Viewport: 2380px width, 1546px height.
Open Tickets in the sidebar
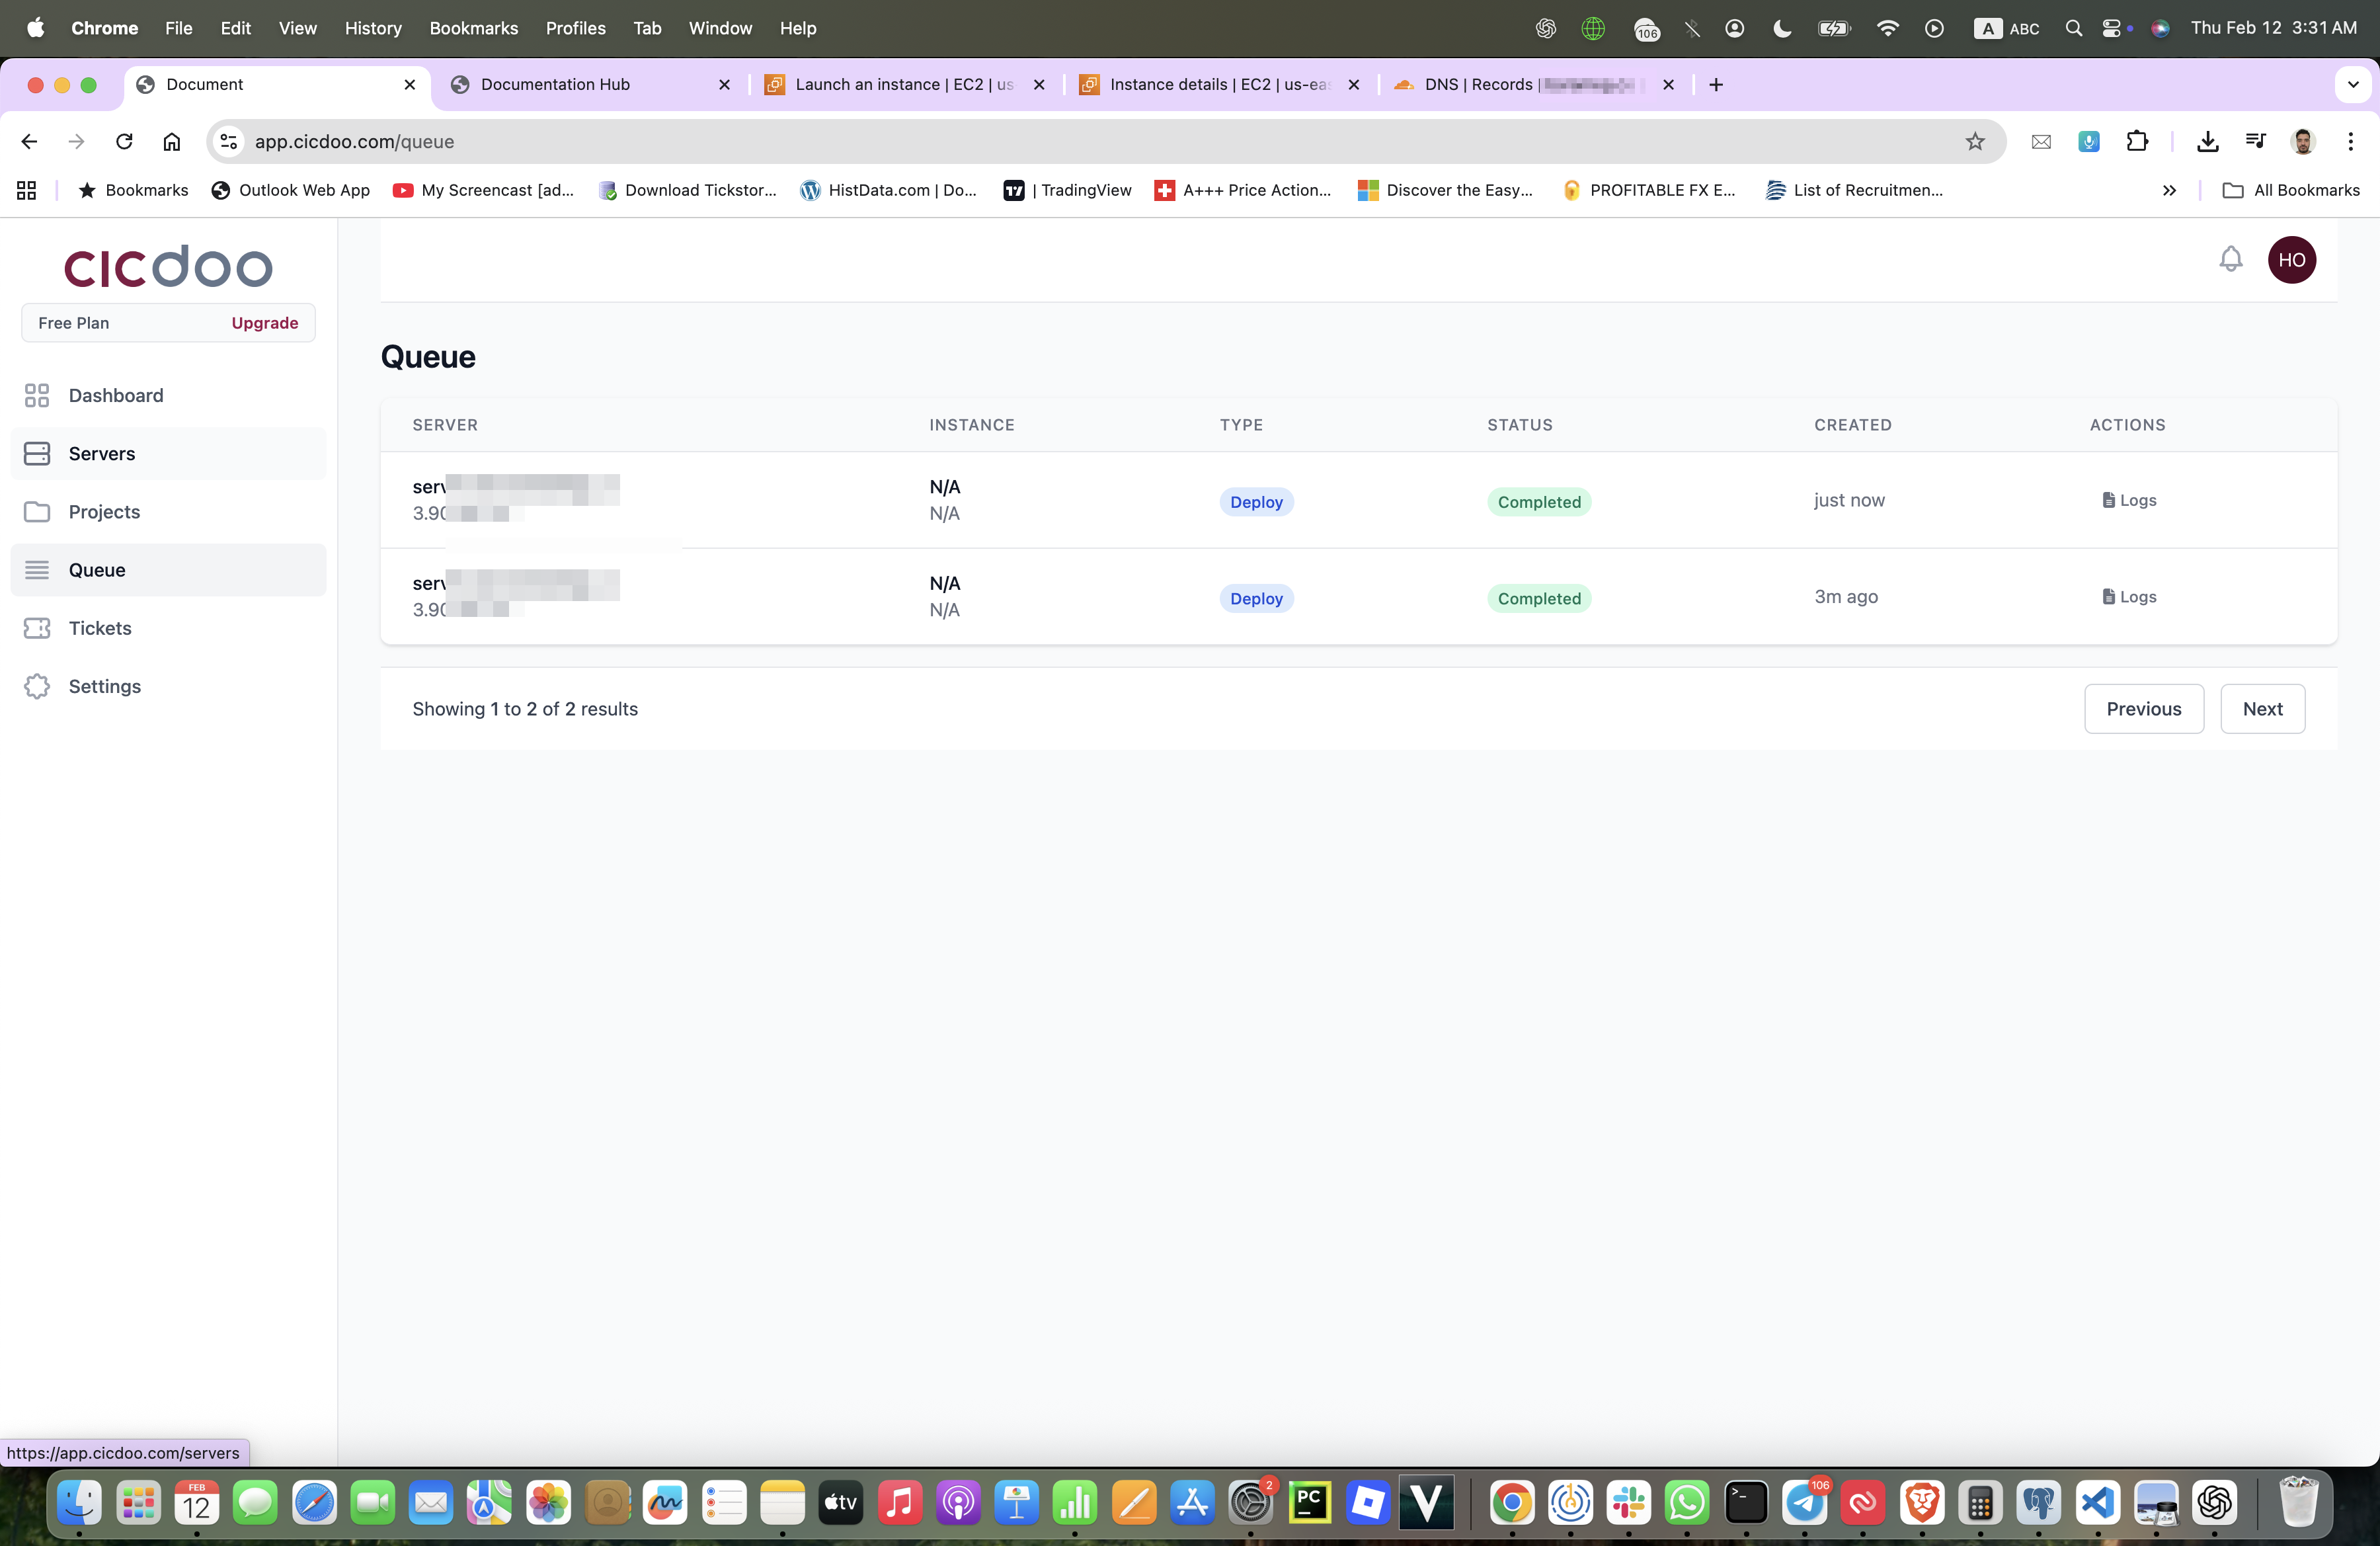99,628
